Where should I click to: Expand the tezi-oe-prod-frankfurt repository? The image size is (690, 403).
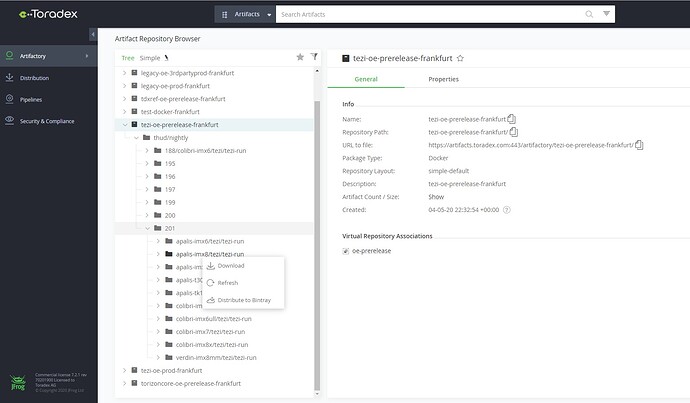tap(125, 370)
